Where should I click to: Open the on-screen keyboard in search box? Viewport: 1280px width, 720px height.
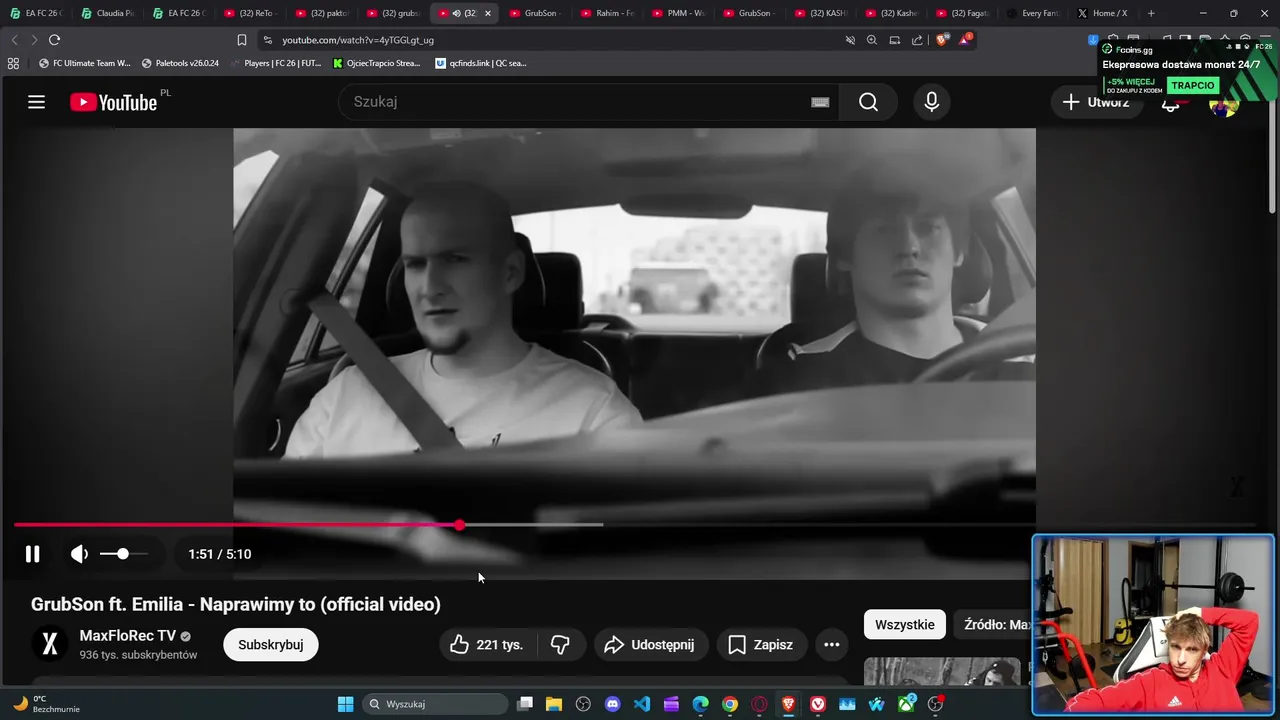click(x=820, y=102)
